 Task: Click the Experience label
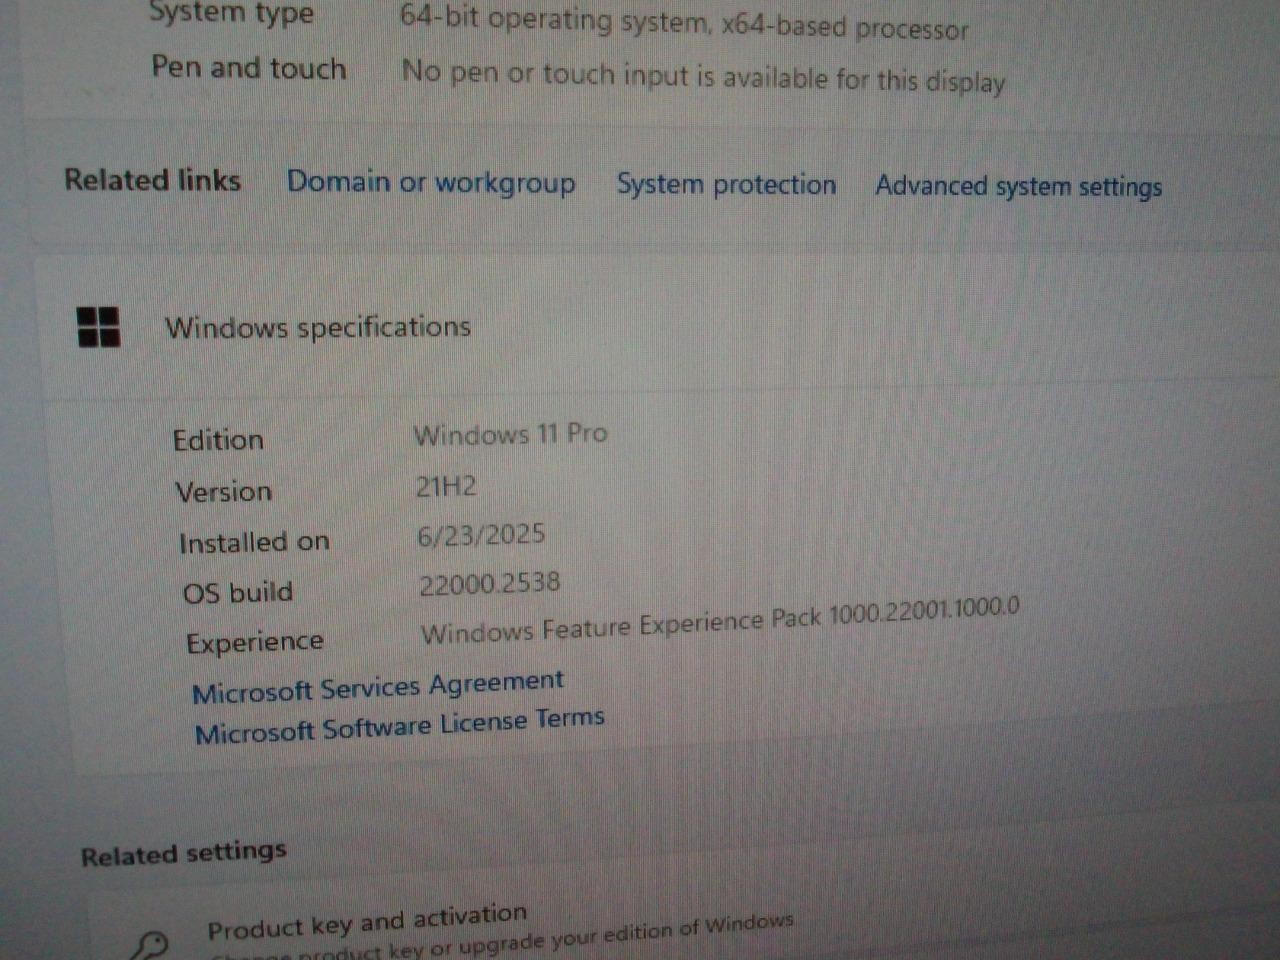tap(255, 642)
